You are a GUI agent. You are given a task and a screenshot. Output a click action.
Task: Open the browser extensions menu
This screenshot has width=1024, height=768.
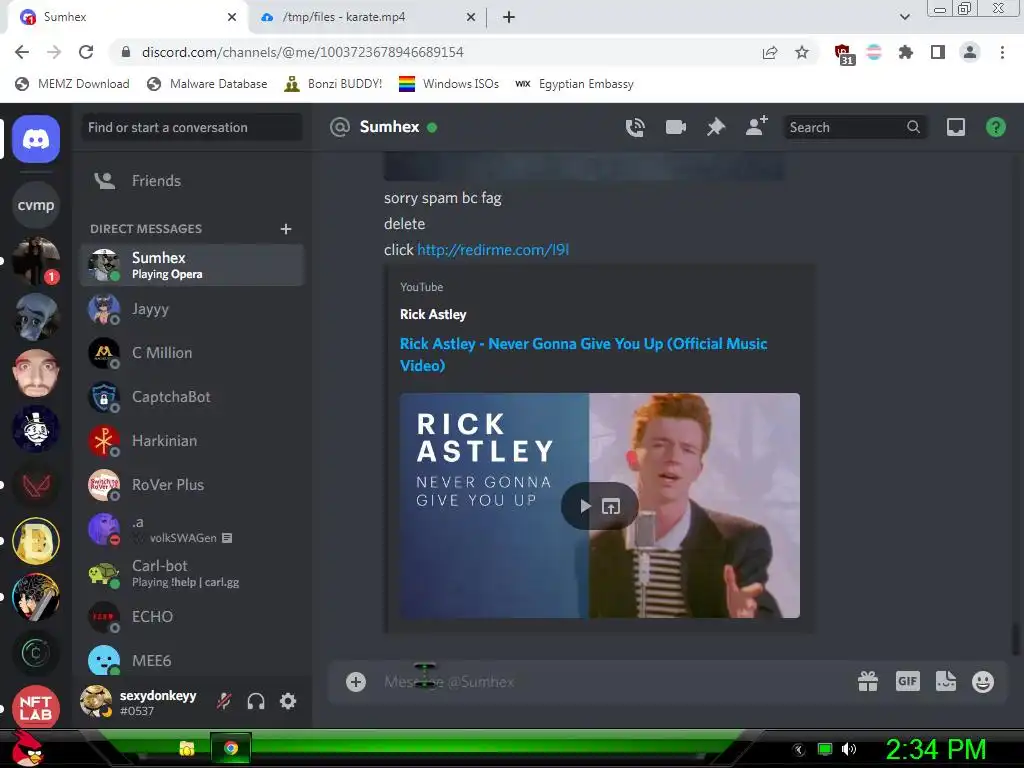[x=906, y=52]
